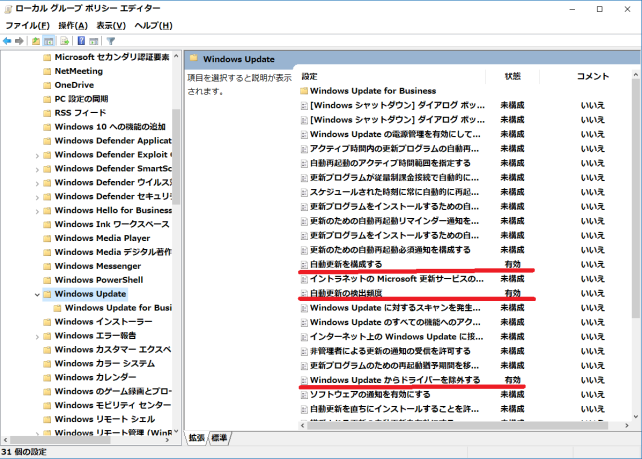Expand Windows Defender Exploit node

pyautogui.click(x=37, y=156)
